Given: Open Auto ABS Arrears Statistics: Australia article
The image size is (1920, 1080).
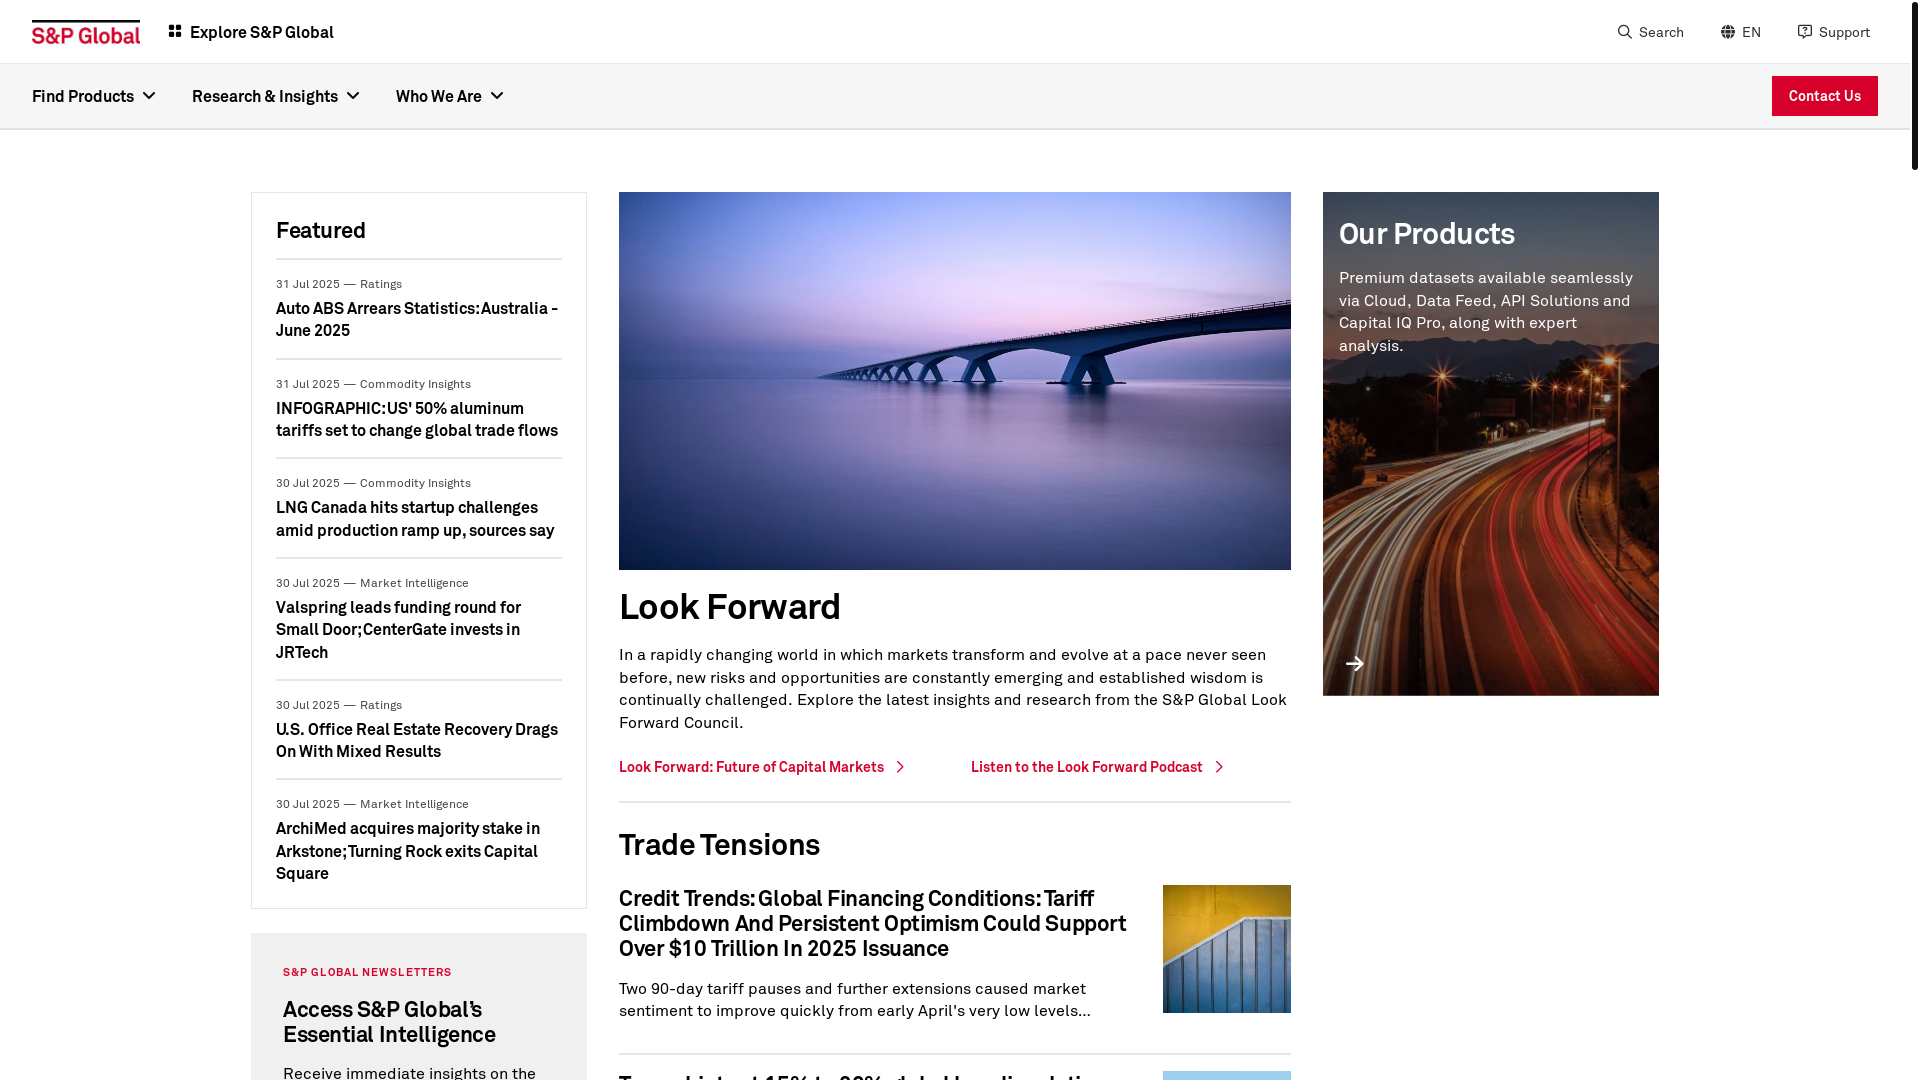Looking at the screenshot, I should (417, 319).
